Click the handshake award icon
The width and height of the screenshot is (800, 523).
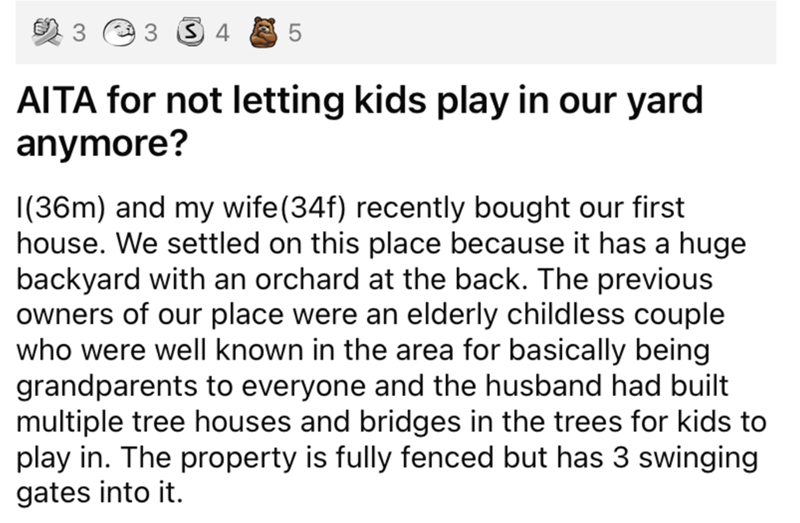click(x=44, y=34)
